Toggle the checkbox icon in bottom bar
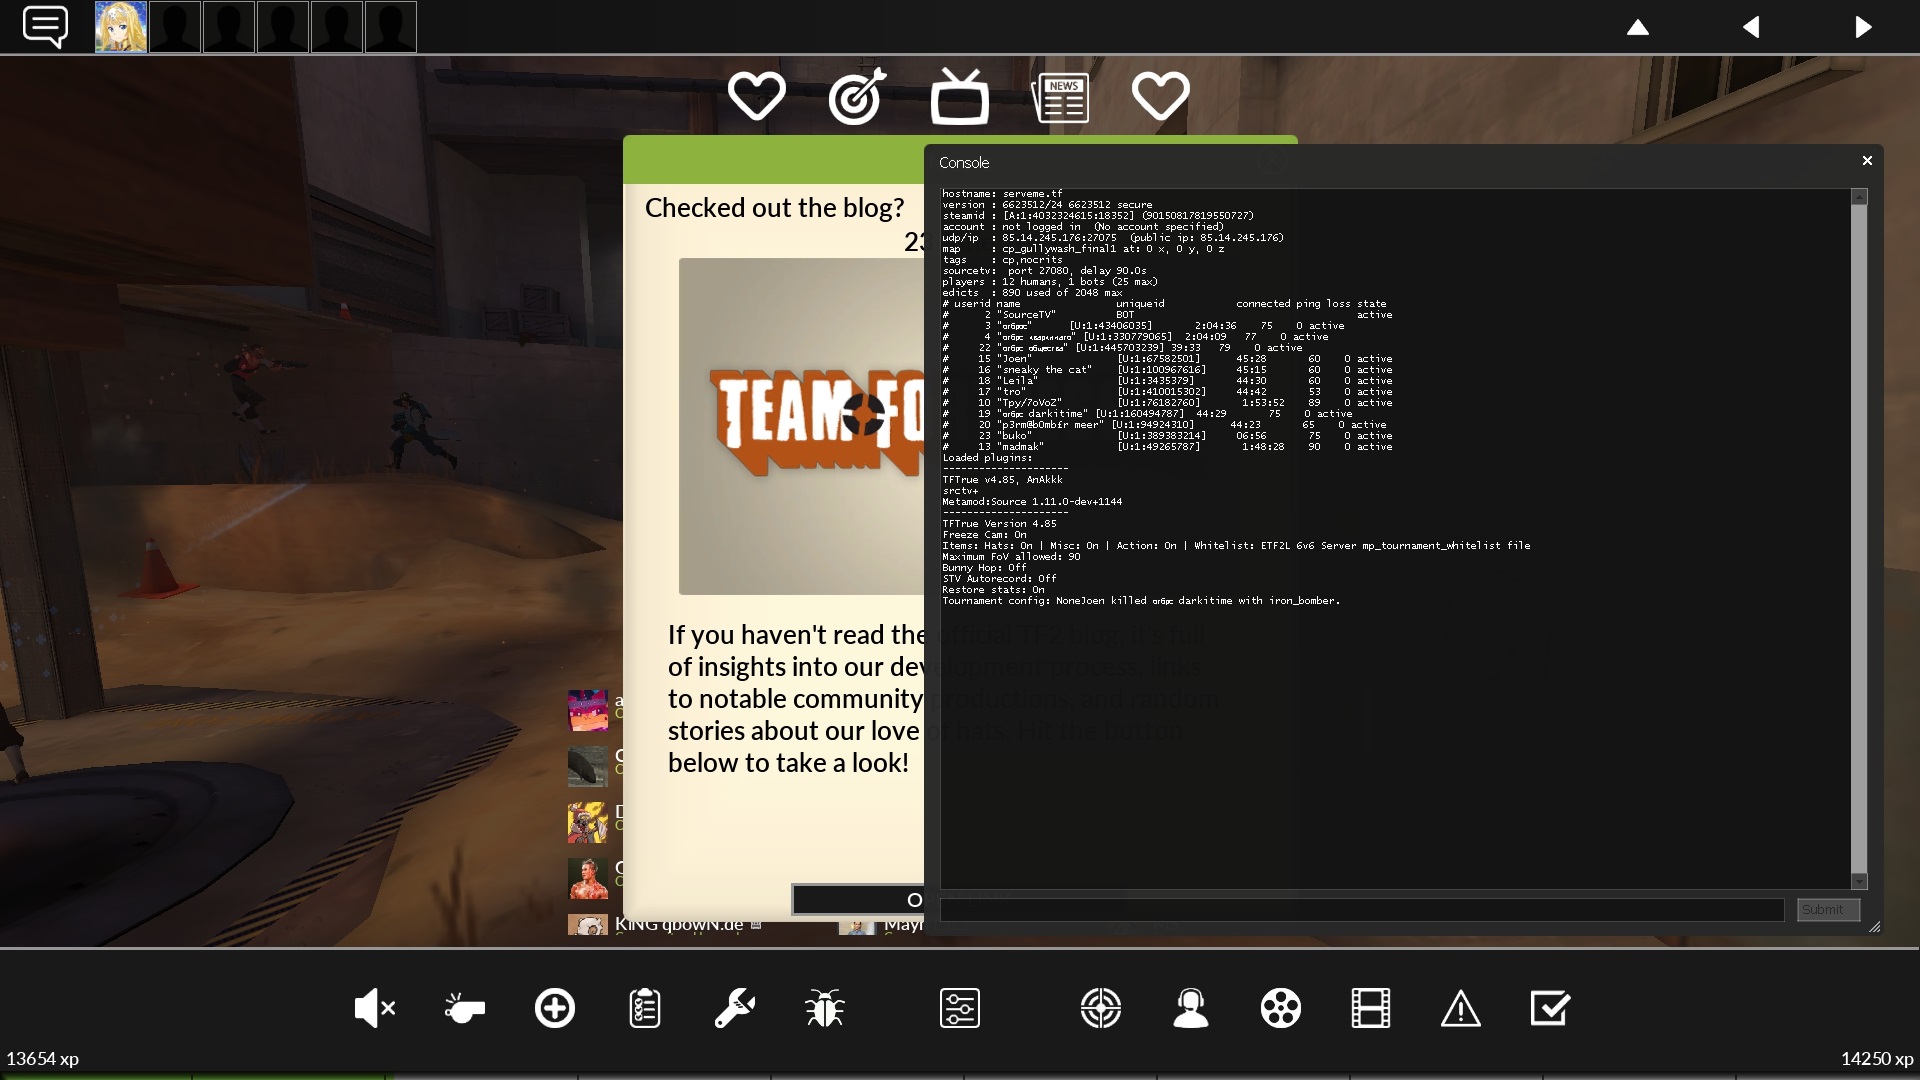The width and height of the screenshot is (1920, 1080). (1550, 1008)
